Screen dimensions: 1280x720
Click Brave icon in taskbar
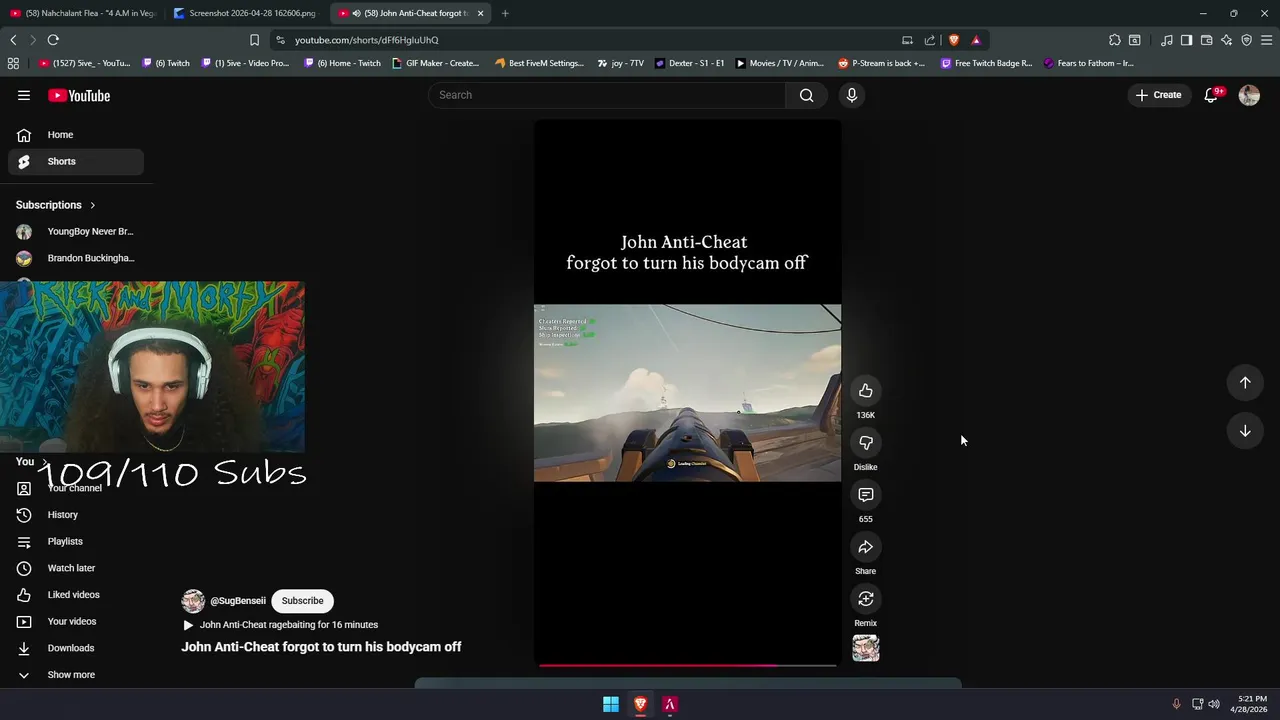pyautogui.click(x=641, y=704)
